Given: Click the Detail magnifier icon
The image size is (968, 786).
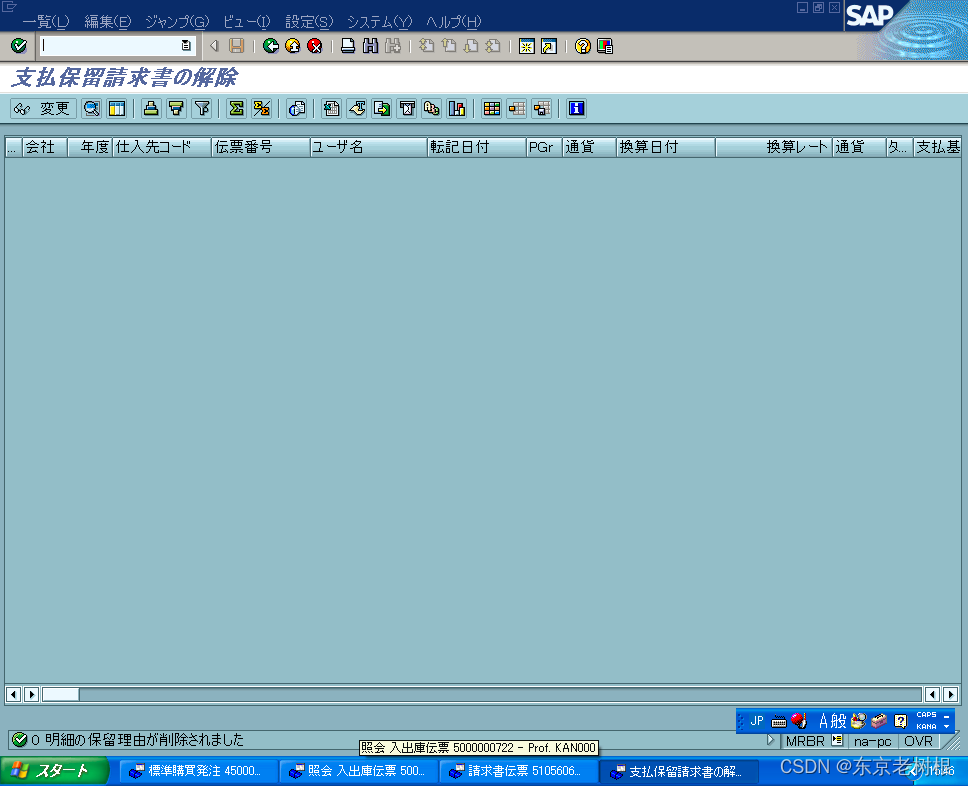Looking at the screenshot, I should 91,108.
